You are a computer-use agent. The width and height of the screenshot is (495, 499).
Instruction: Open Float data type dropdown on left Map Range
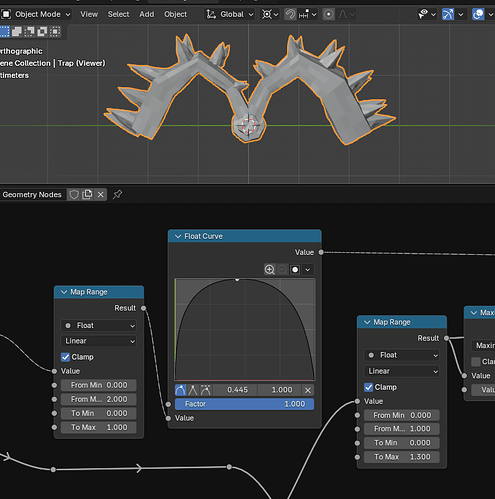point(99,325)
